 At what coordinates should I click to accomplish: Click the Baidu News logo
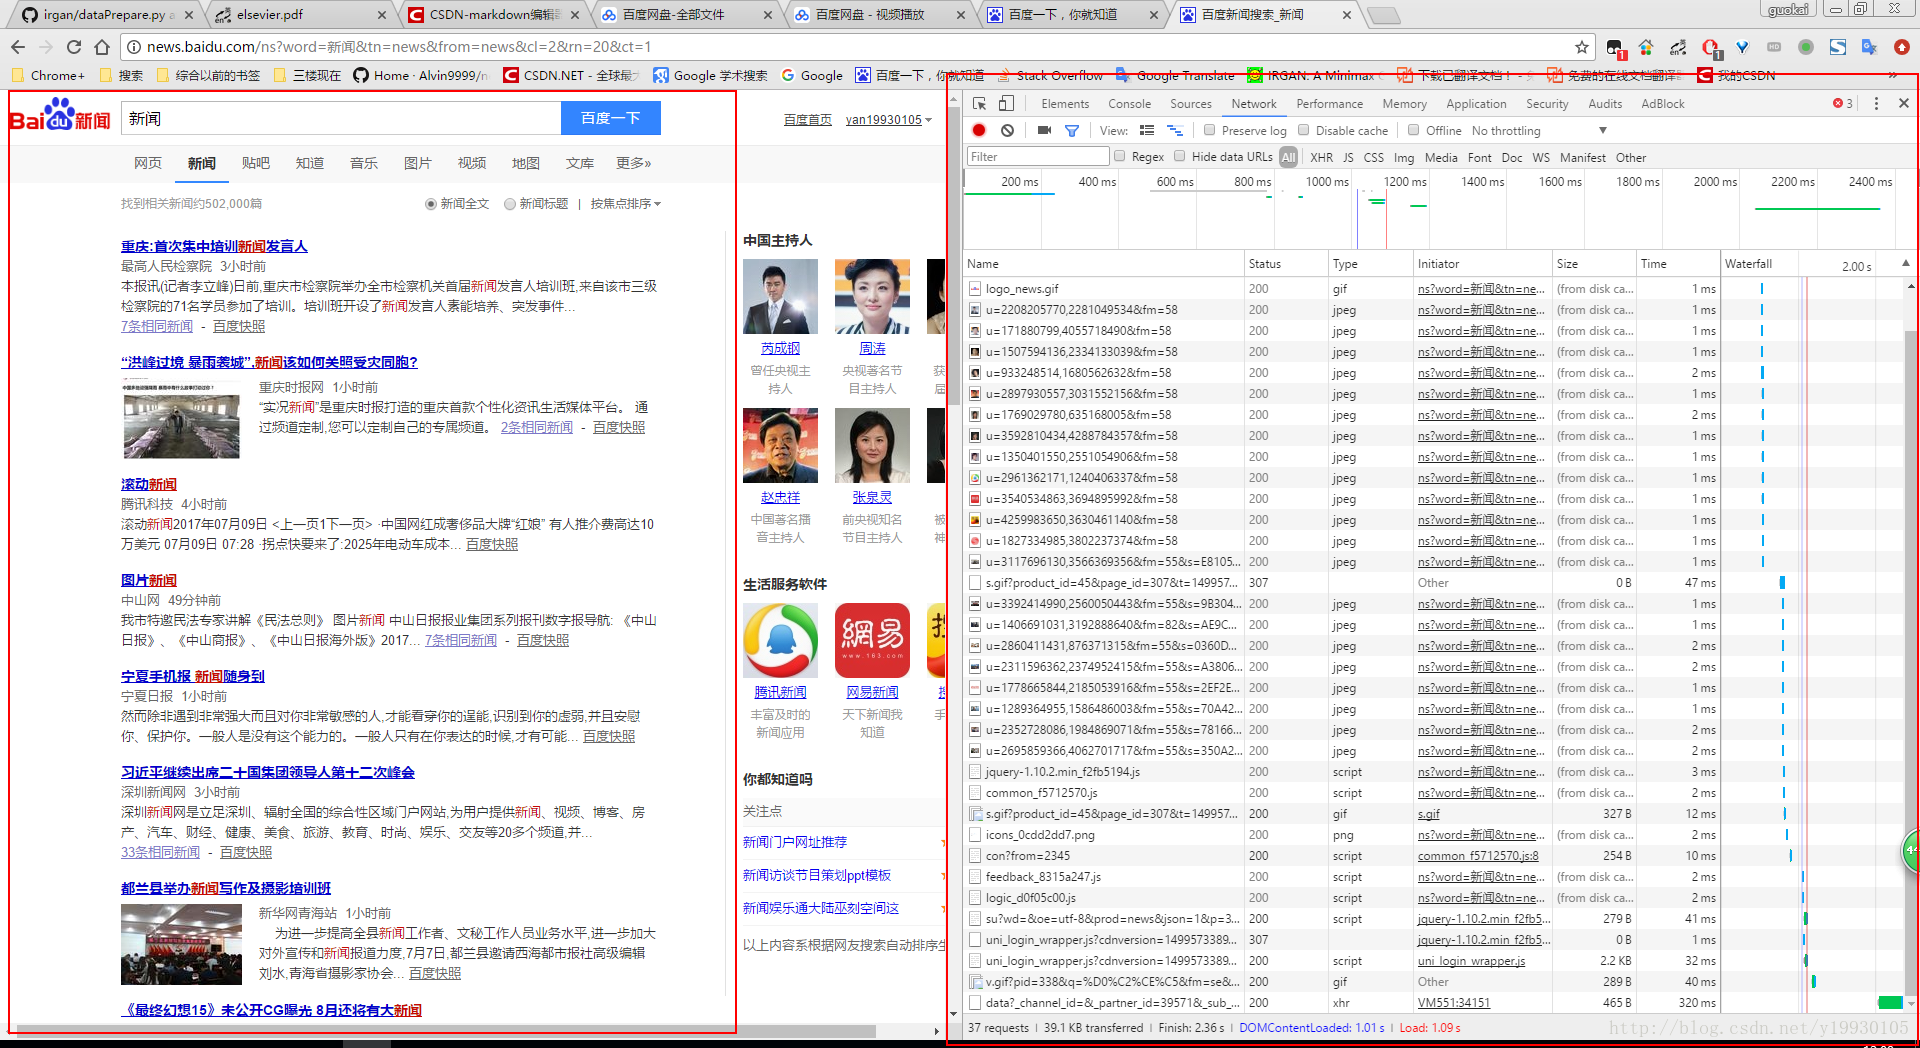click(x=60, y=116)
